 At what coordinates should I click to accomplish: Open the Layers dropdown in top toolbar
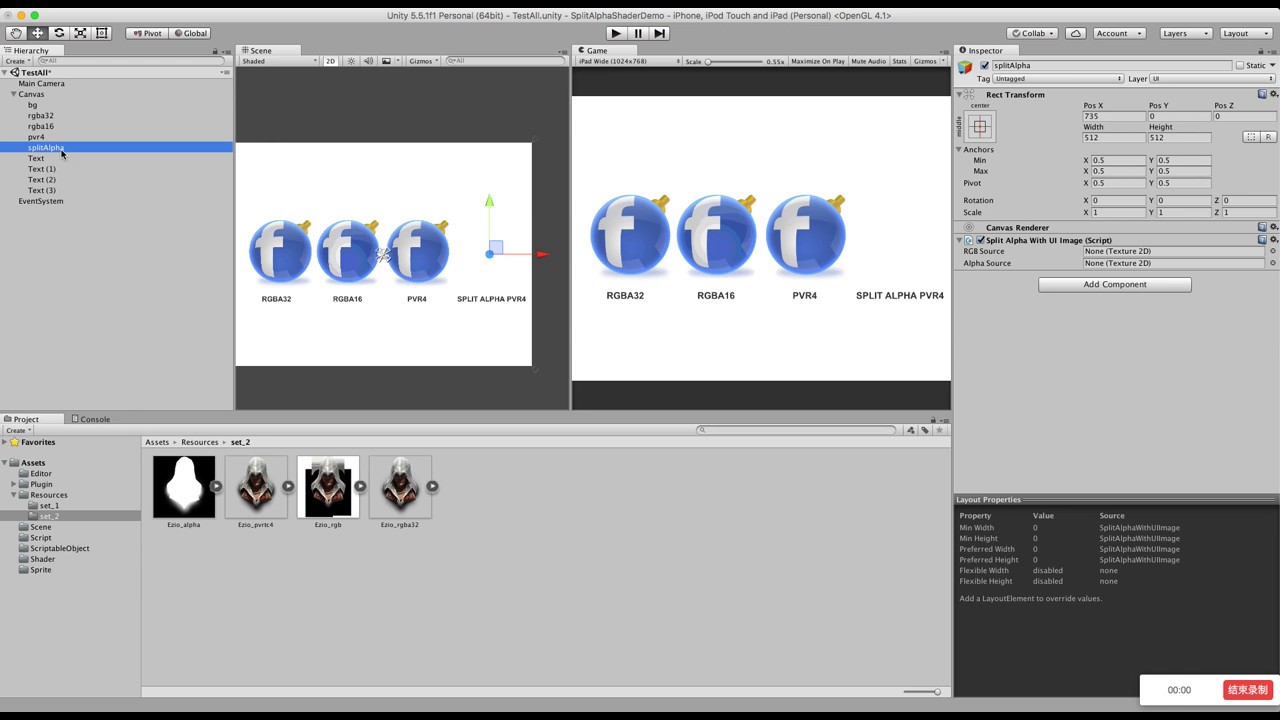pyautogui.click(x=1187, y=33)
